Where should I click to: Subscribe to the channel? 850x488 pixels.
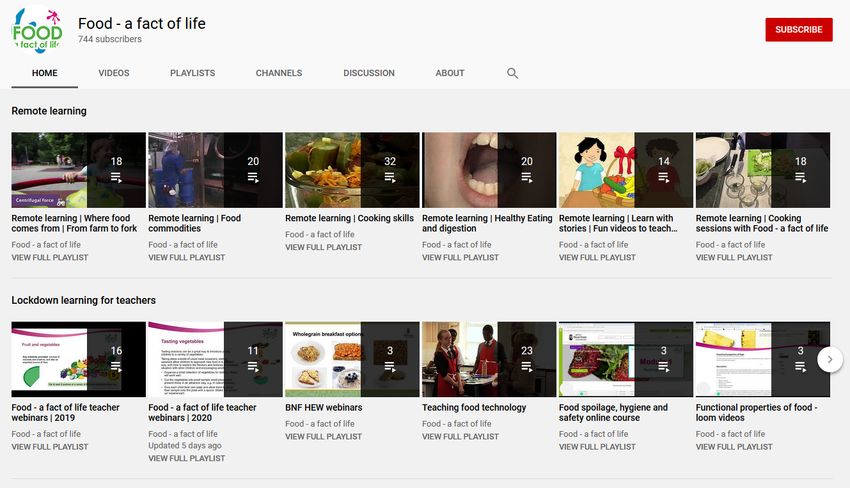click(798, 30)
